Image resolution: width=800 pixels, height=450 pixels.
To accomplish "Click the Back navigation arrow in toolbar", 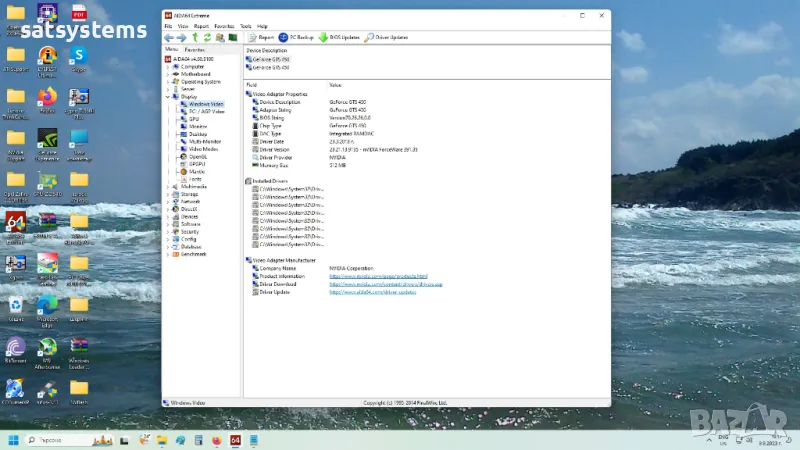I will 169,37.
